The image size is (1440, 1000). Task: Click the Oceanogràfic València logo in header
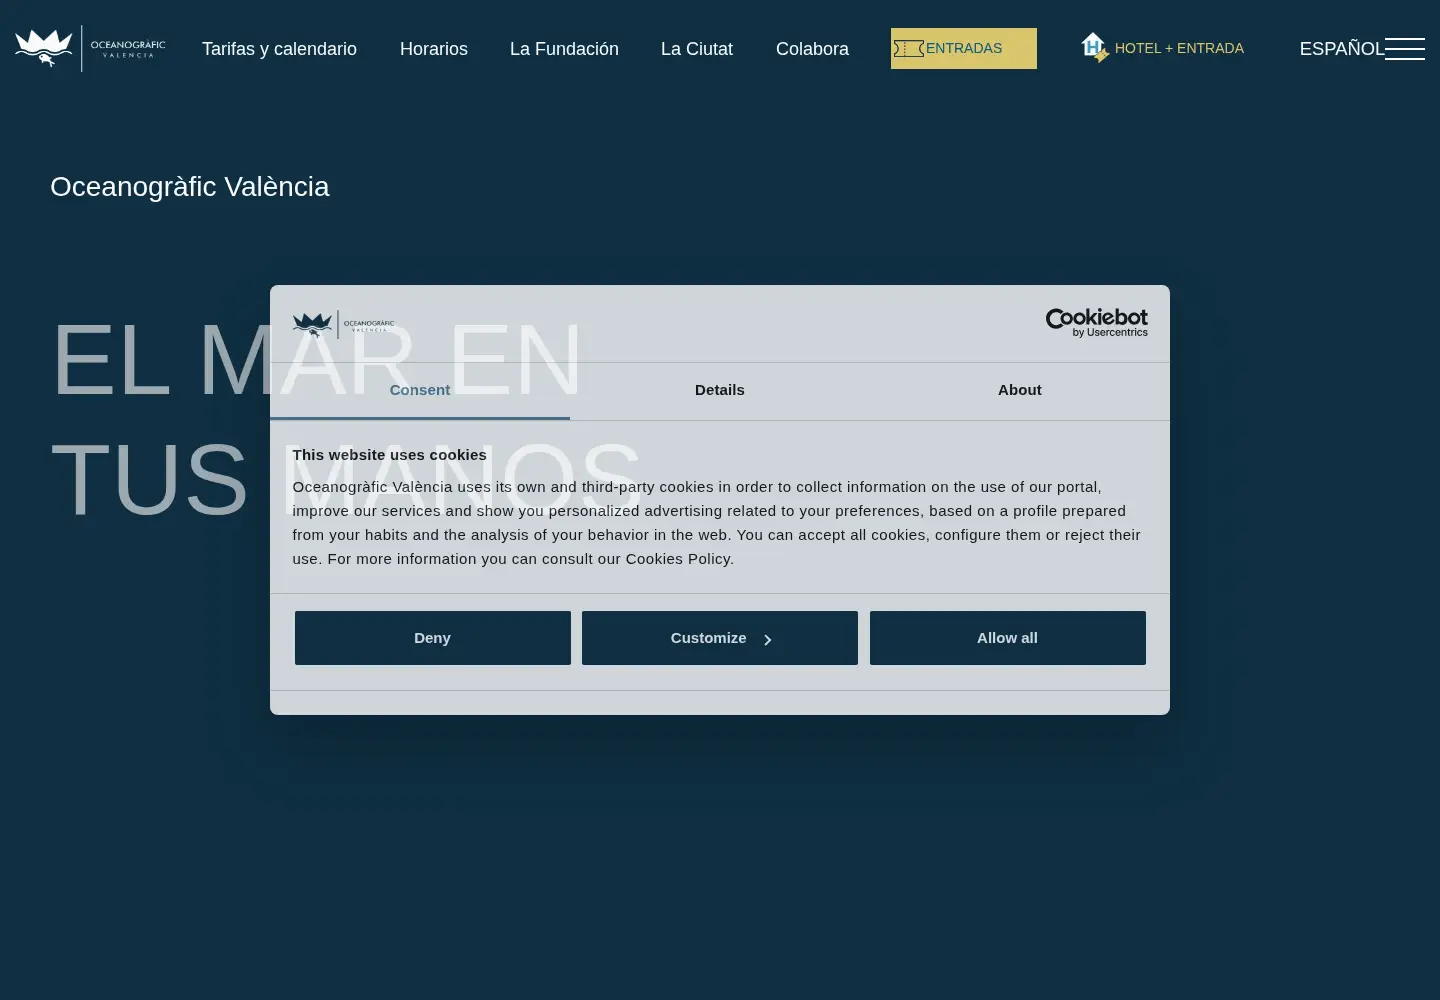90,48
